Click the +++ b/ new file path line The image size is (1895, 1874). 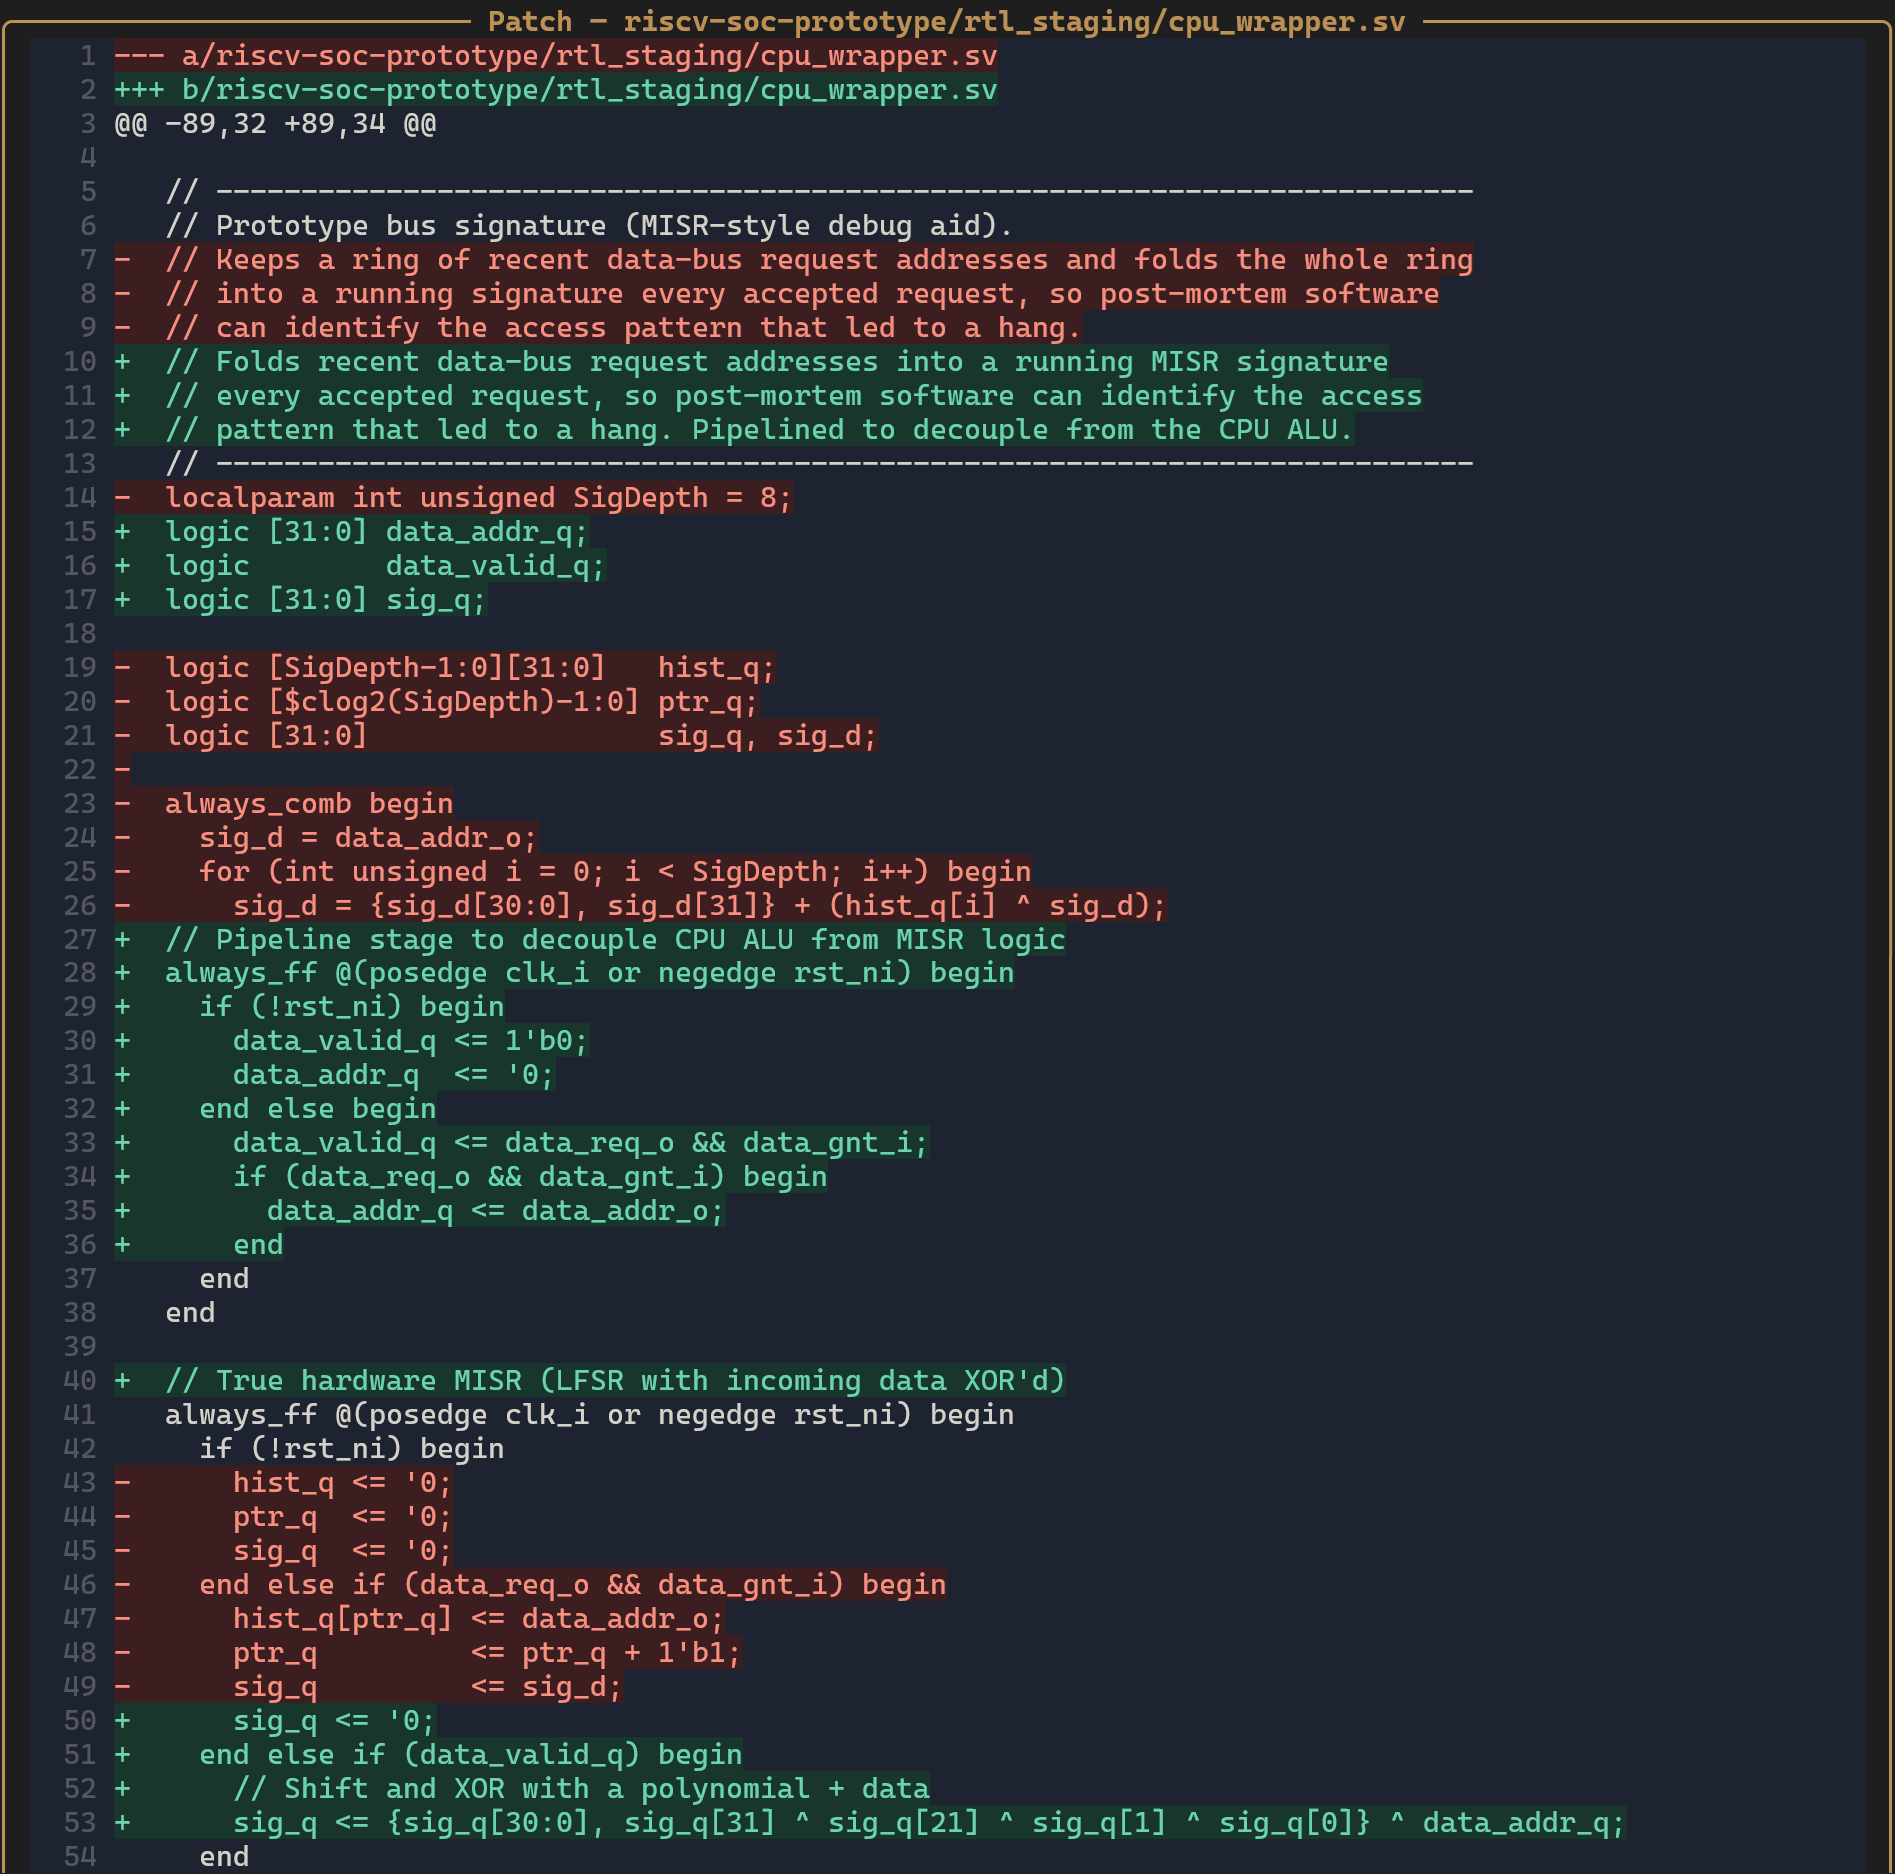[556, 90]
